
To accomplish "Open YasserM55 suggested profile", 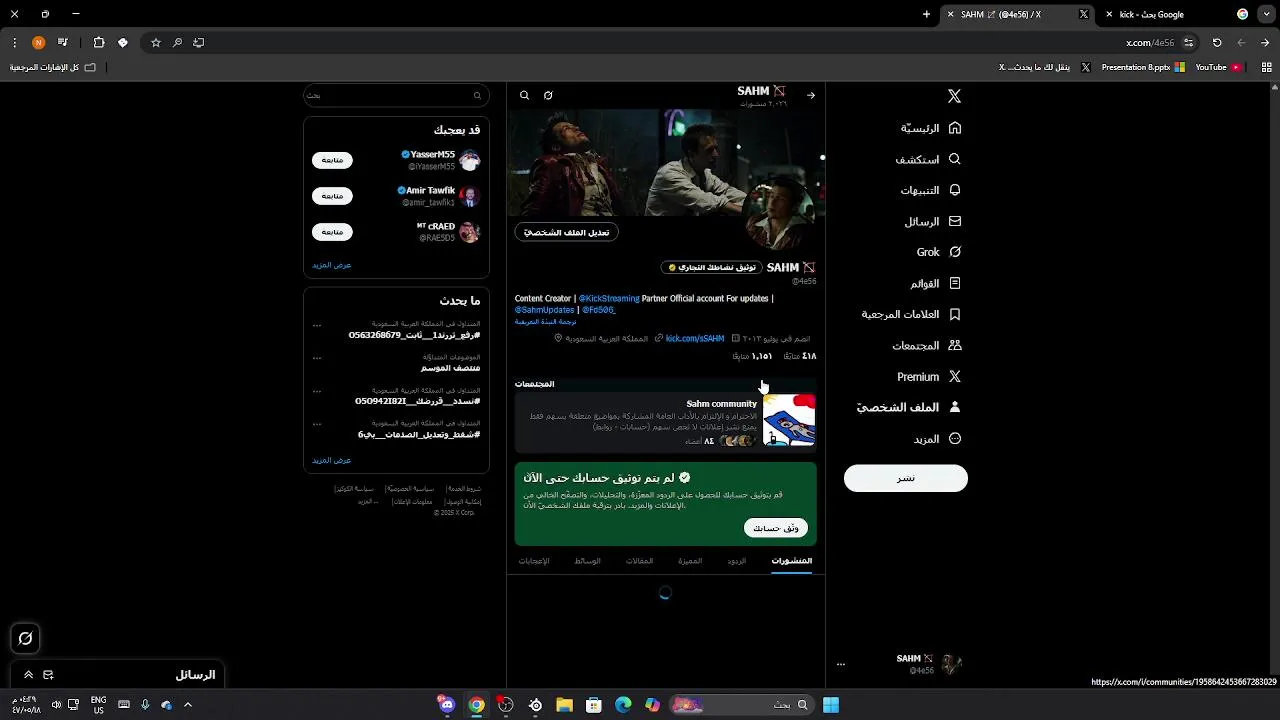I will tap(432, 155).
